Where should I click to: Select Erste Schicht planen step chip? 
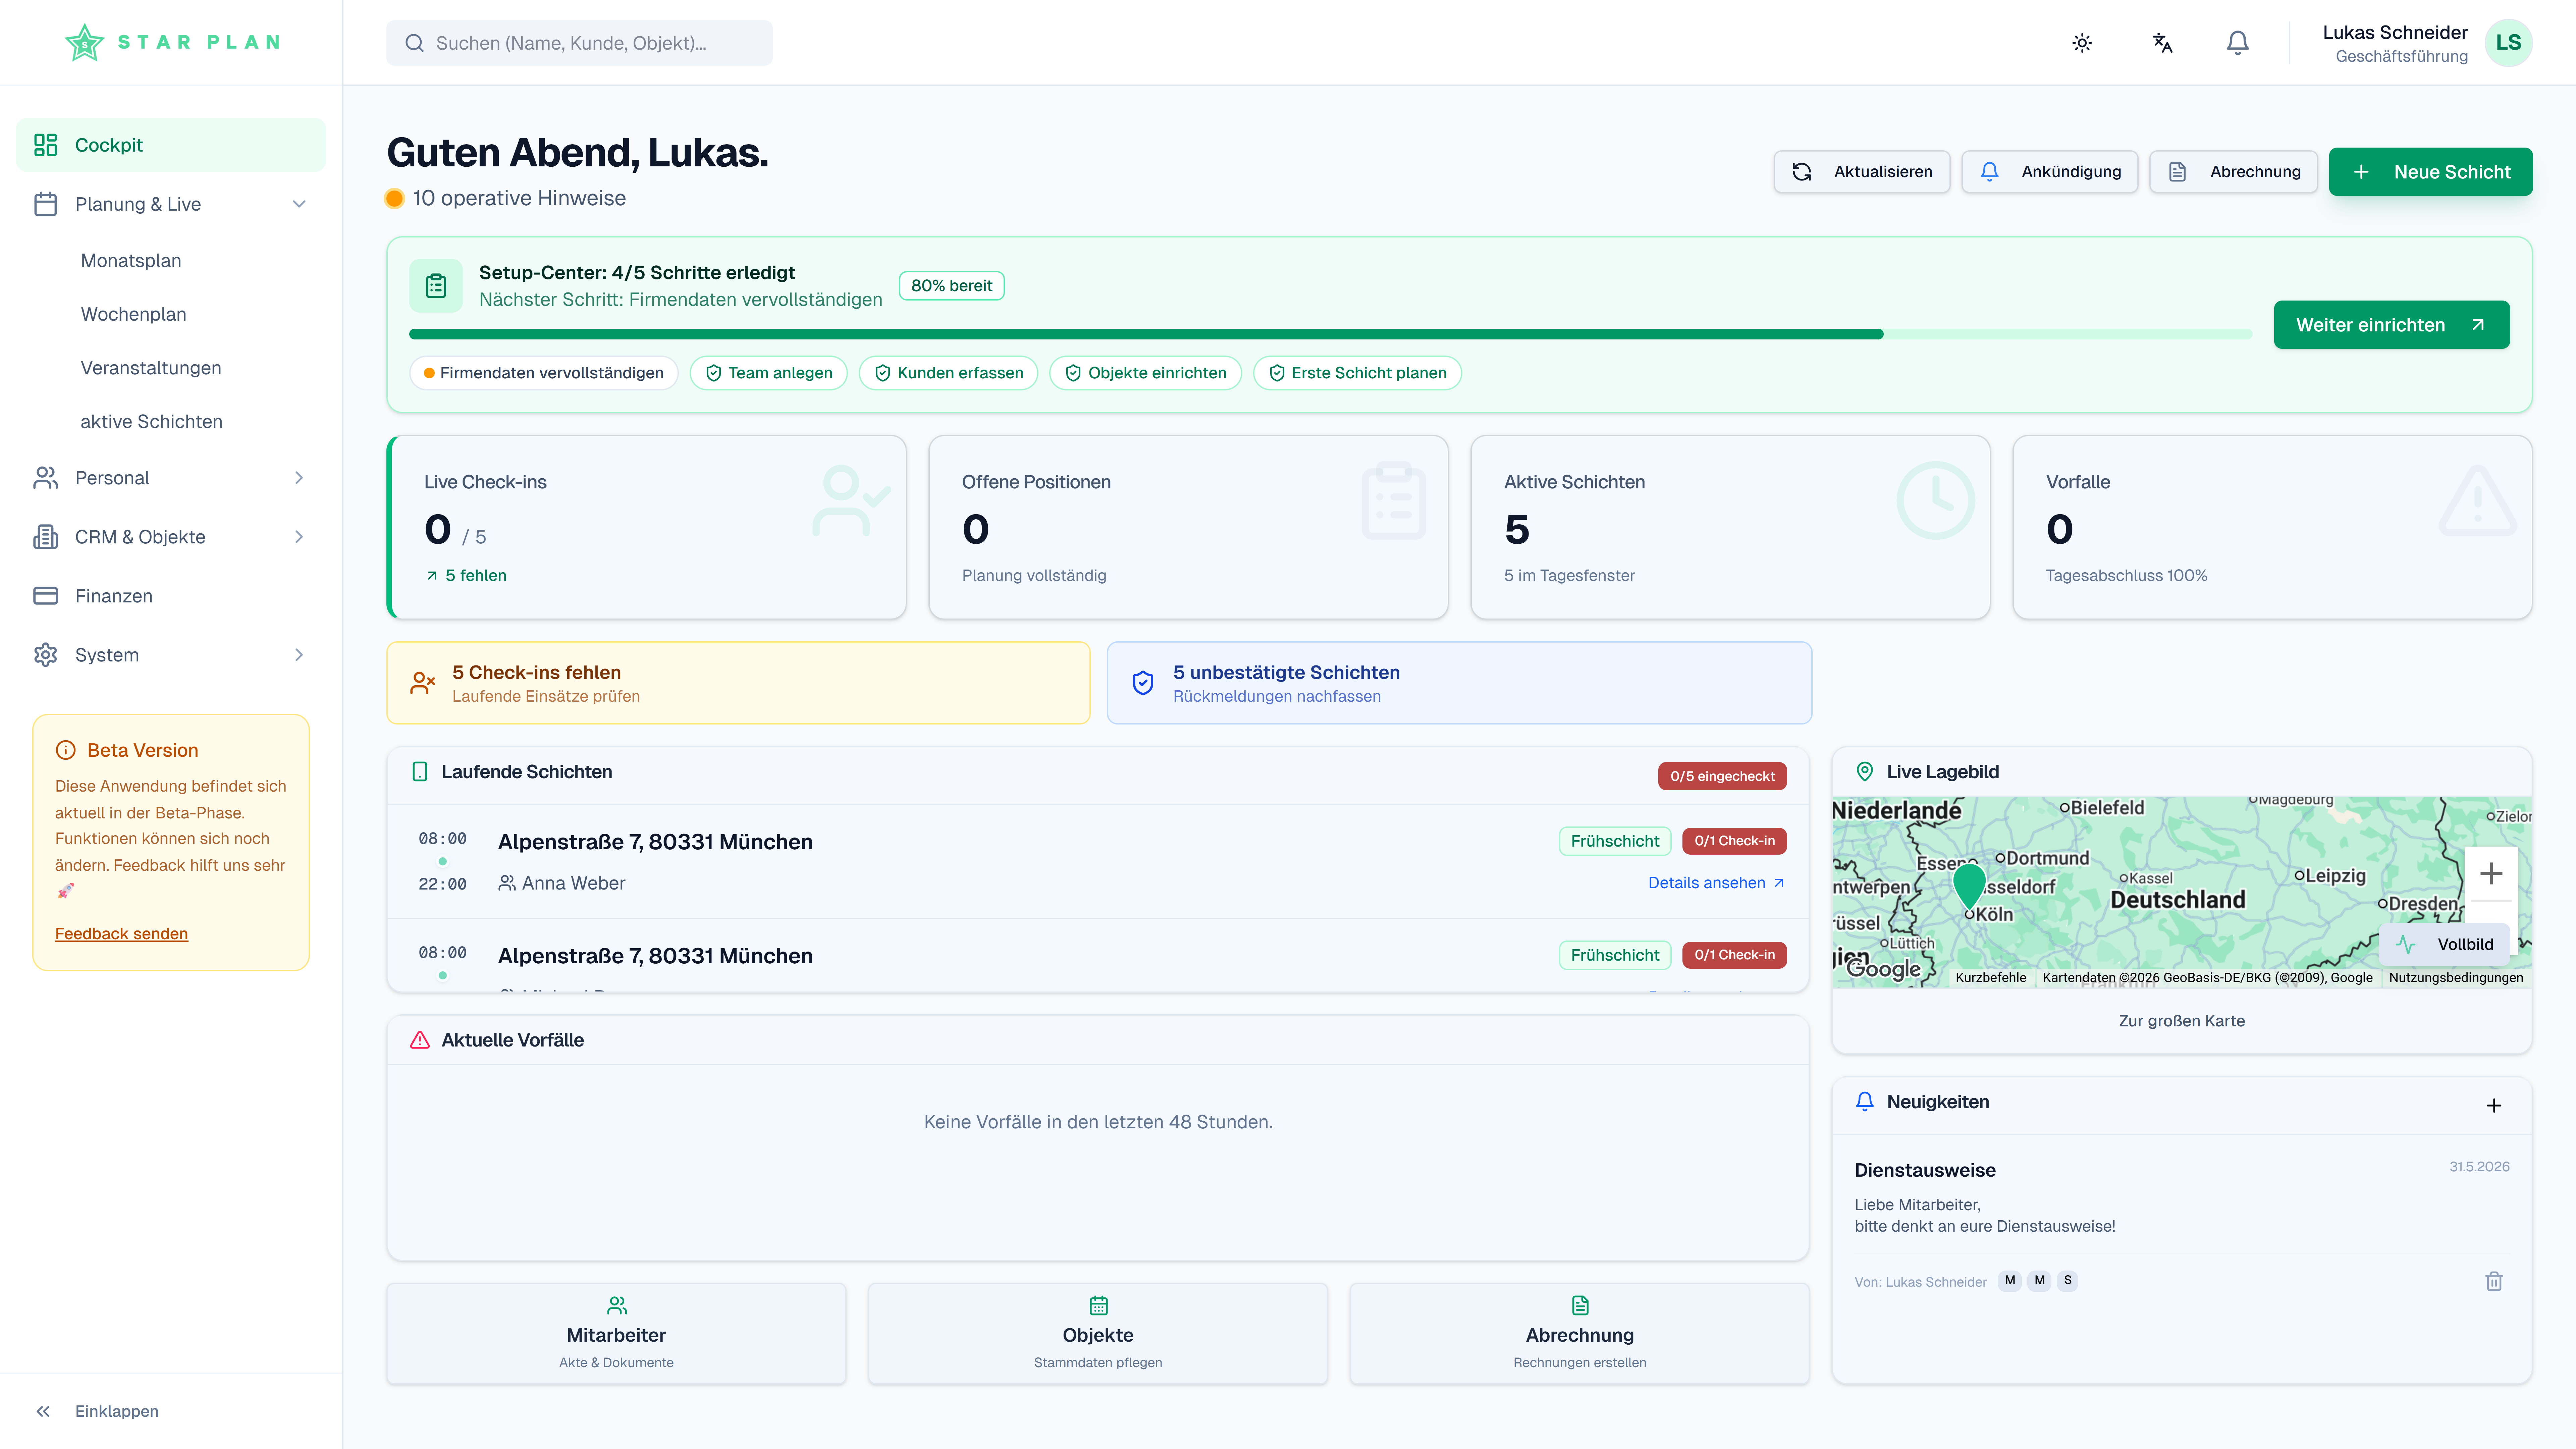pos(1358,373)
